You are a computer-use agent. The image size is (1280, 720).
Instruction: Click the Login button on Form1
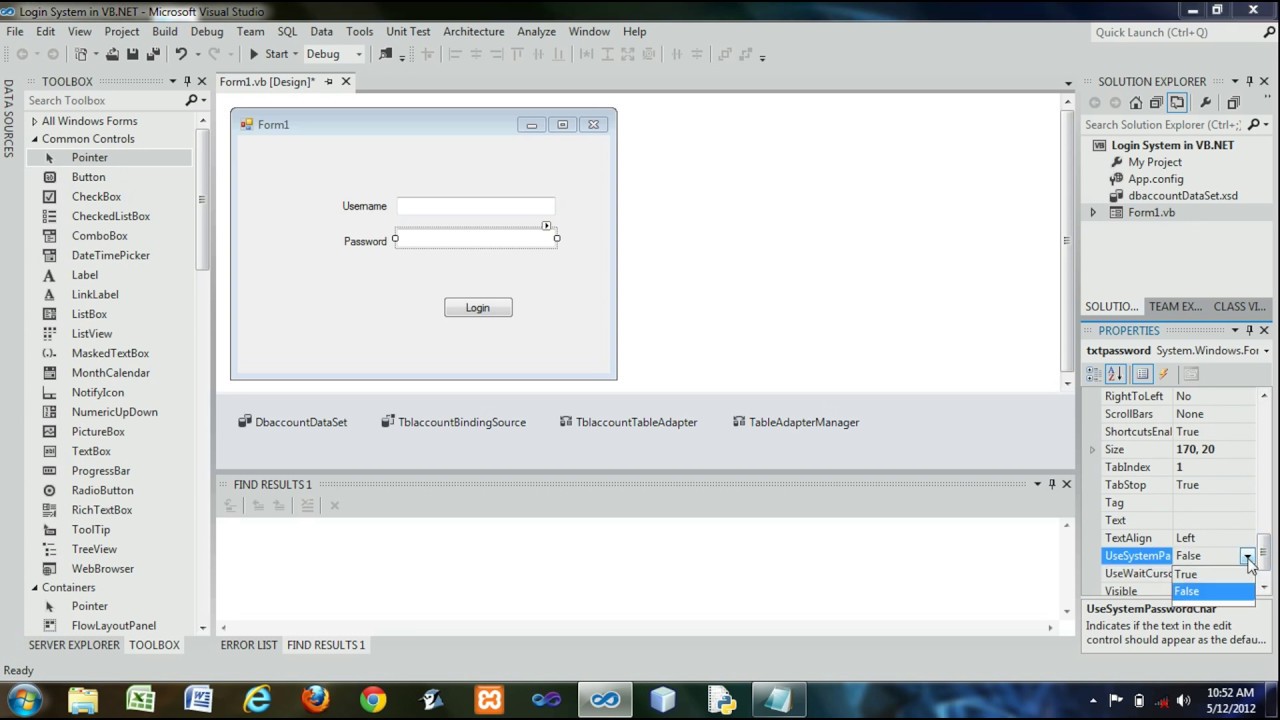tap(478, 308)
